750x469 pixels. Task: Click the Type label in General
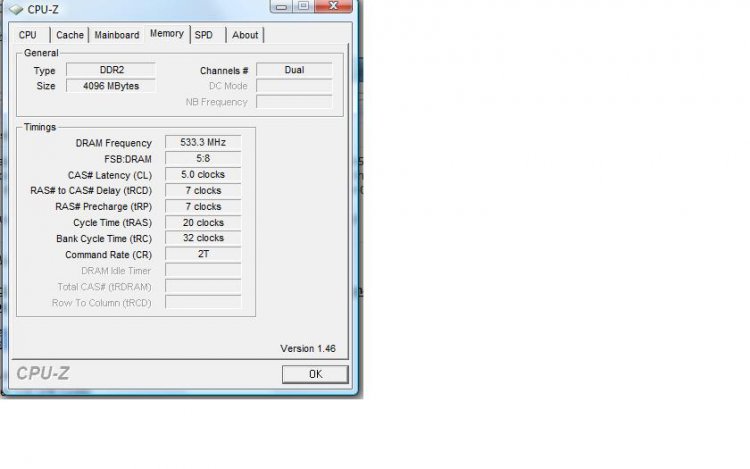point(44,71)
